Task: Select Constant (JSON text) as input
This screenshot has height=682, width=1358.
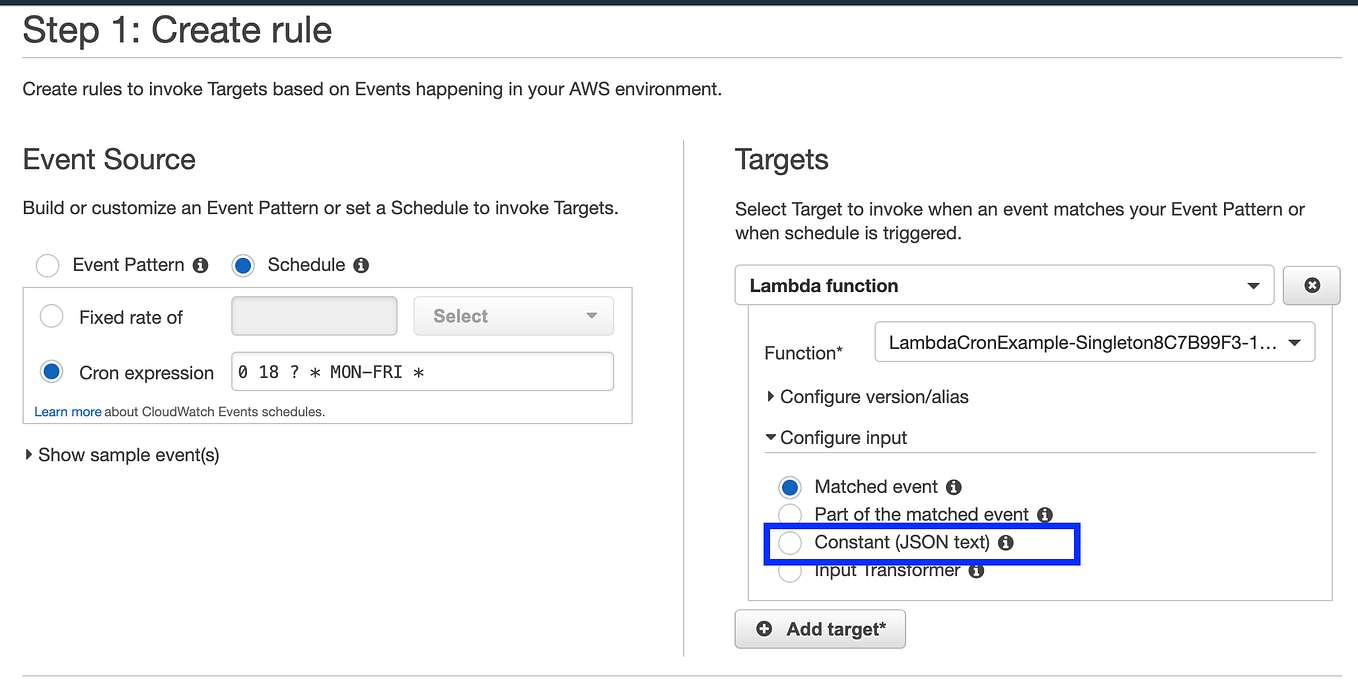Action: click(790, 542)
